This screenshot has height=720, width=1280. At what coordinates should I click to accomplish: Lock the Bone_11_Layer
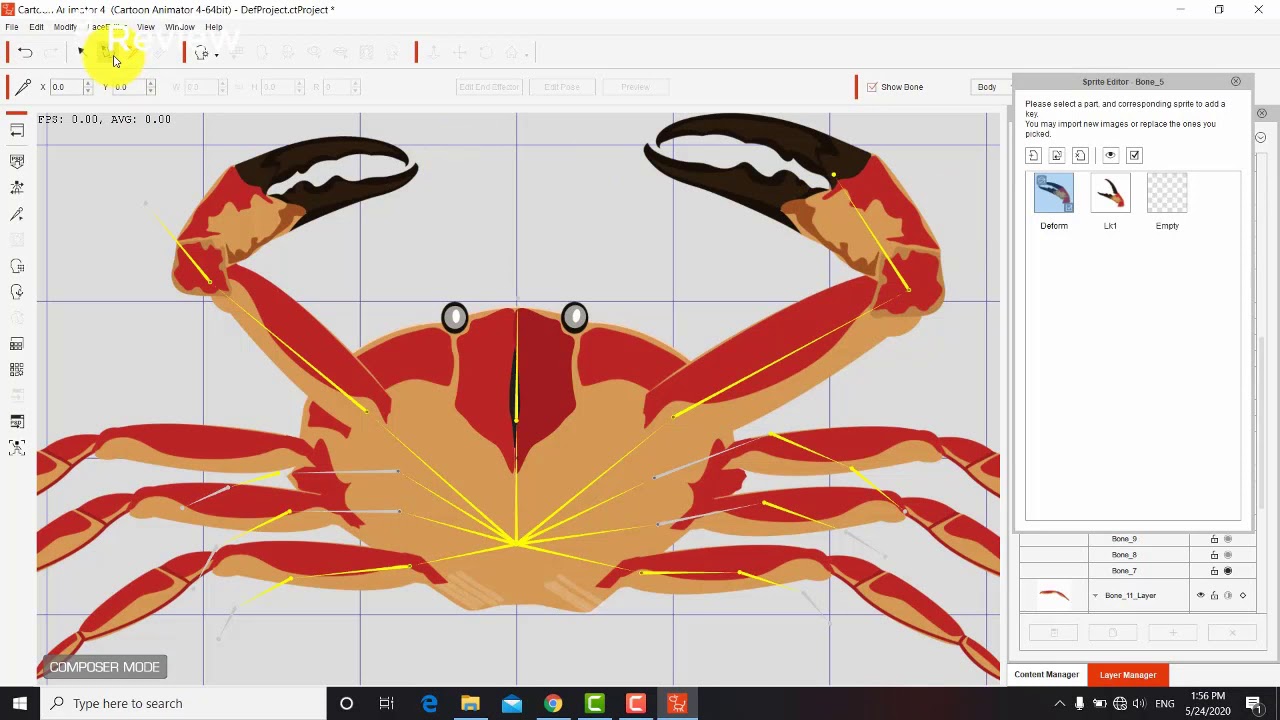point(1214,596)
